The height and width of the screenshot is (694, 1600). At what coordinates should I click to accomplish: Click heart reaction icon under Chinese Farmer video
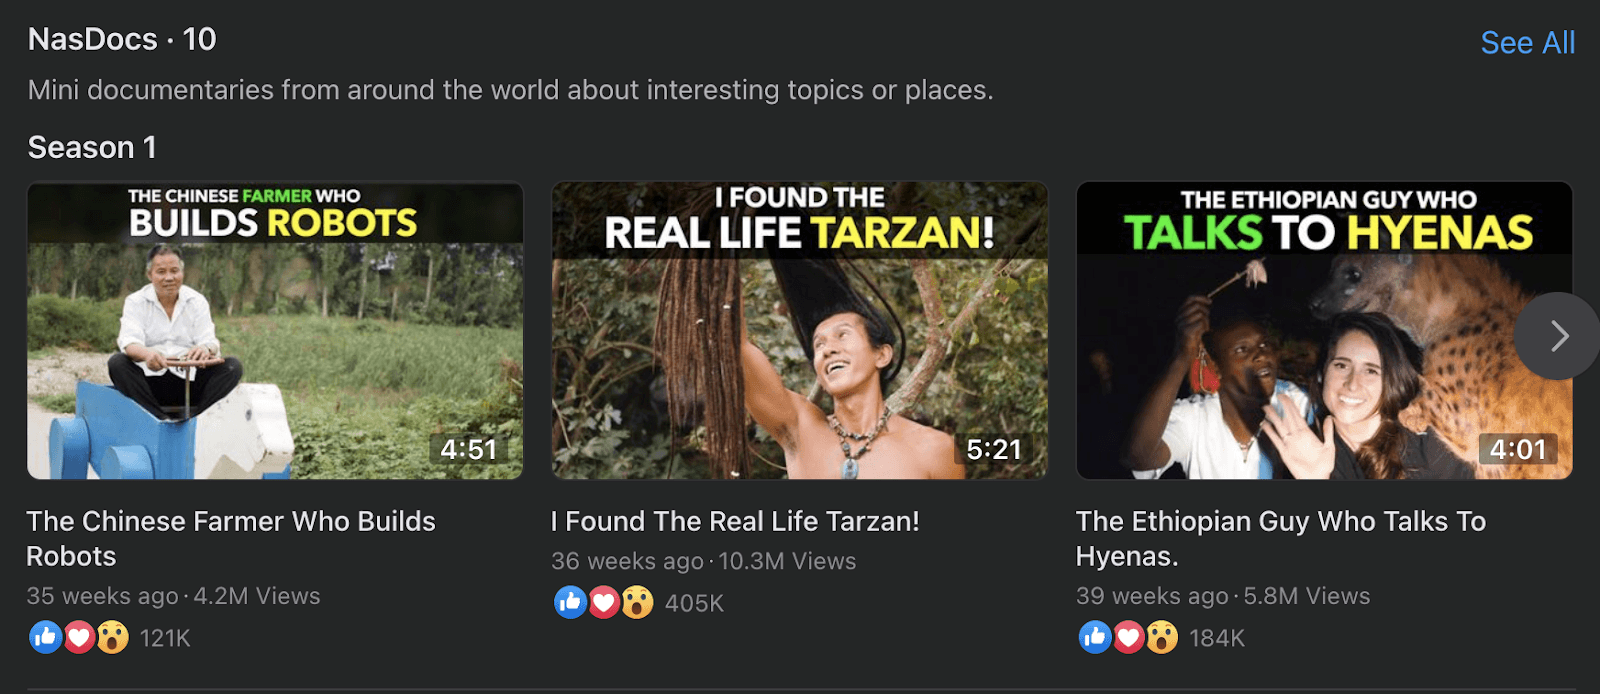79,637
